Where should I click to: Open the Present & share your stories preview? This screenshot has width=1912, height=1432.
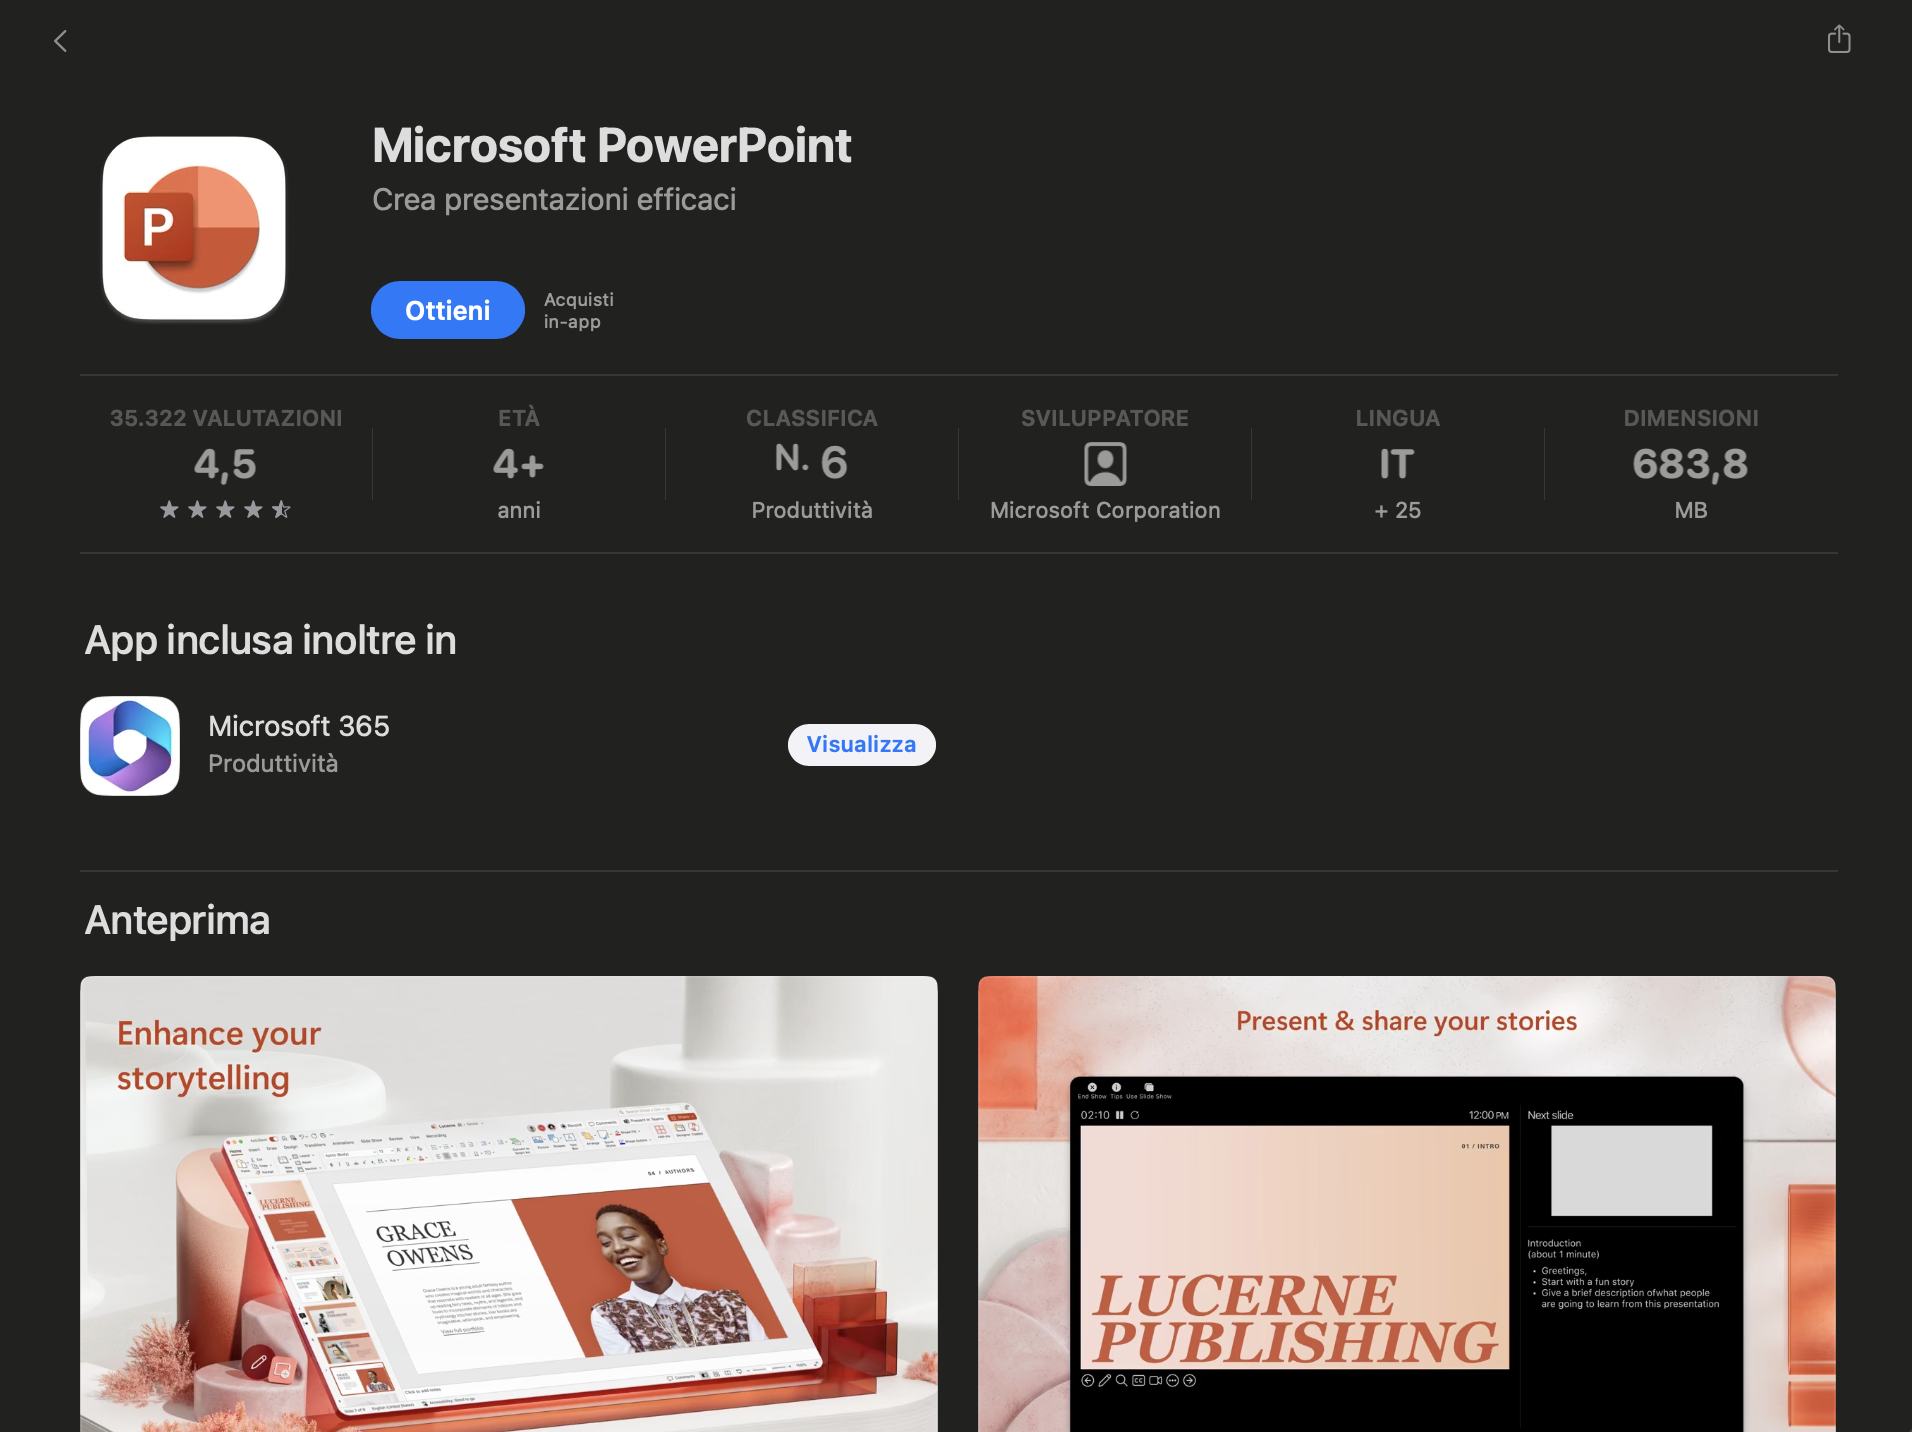1406,1204
